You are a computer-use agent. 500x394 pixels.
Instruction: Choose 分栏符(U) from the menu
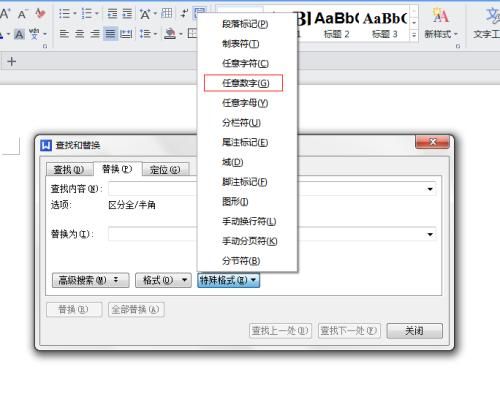pyautogui.click(x=241, y=123)
